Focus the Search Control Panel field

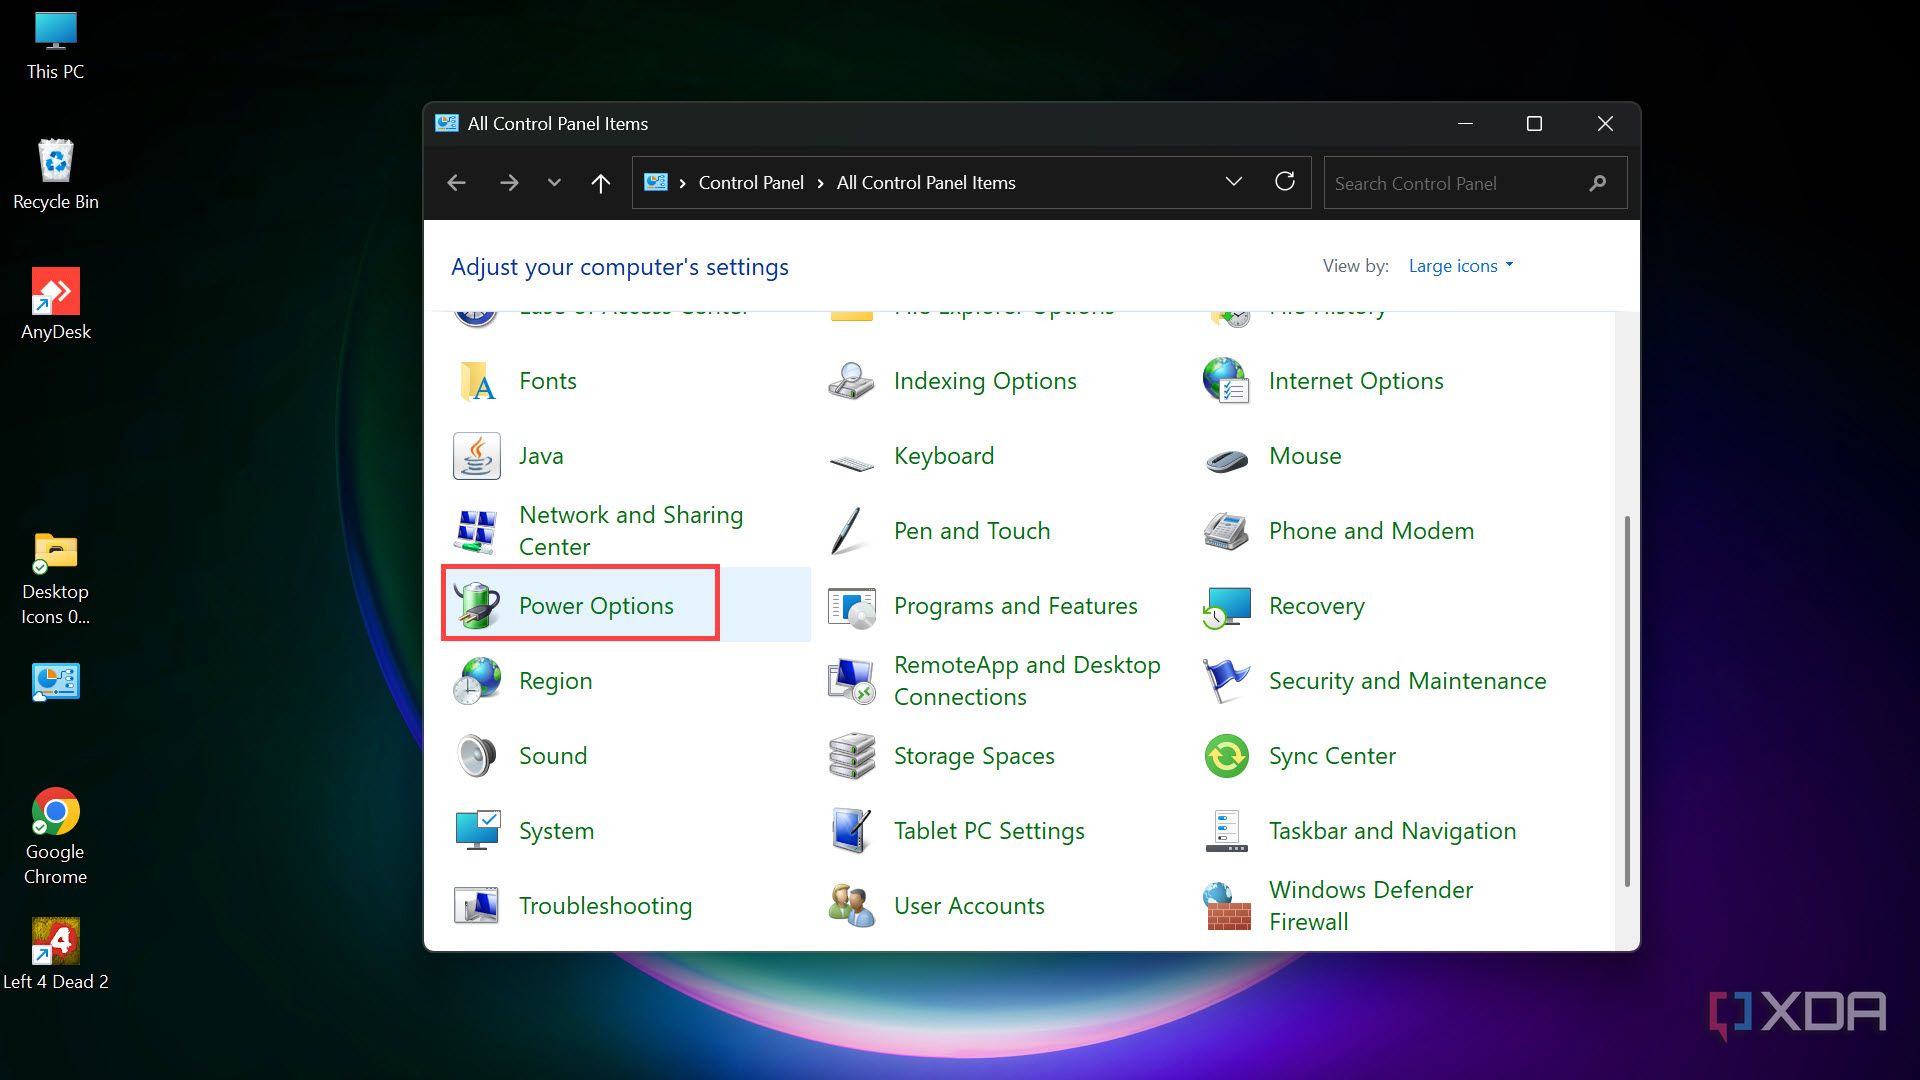(1455, 184)
